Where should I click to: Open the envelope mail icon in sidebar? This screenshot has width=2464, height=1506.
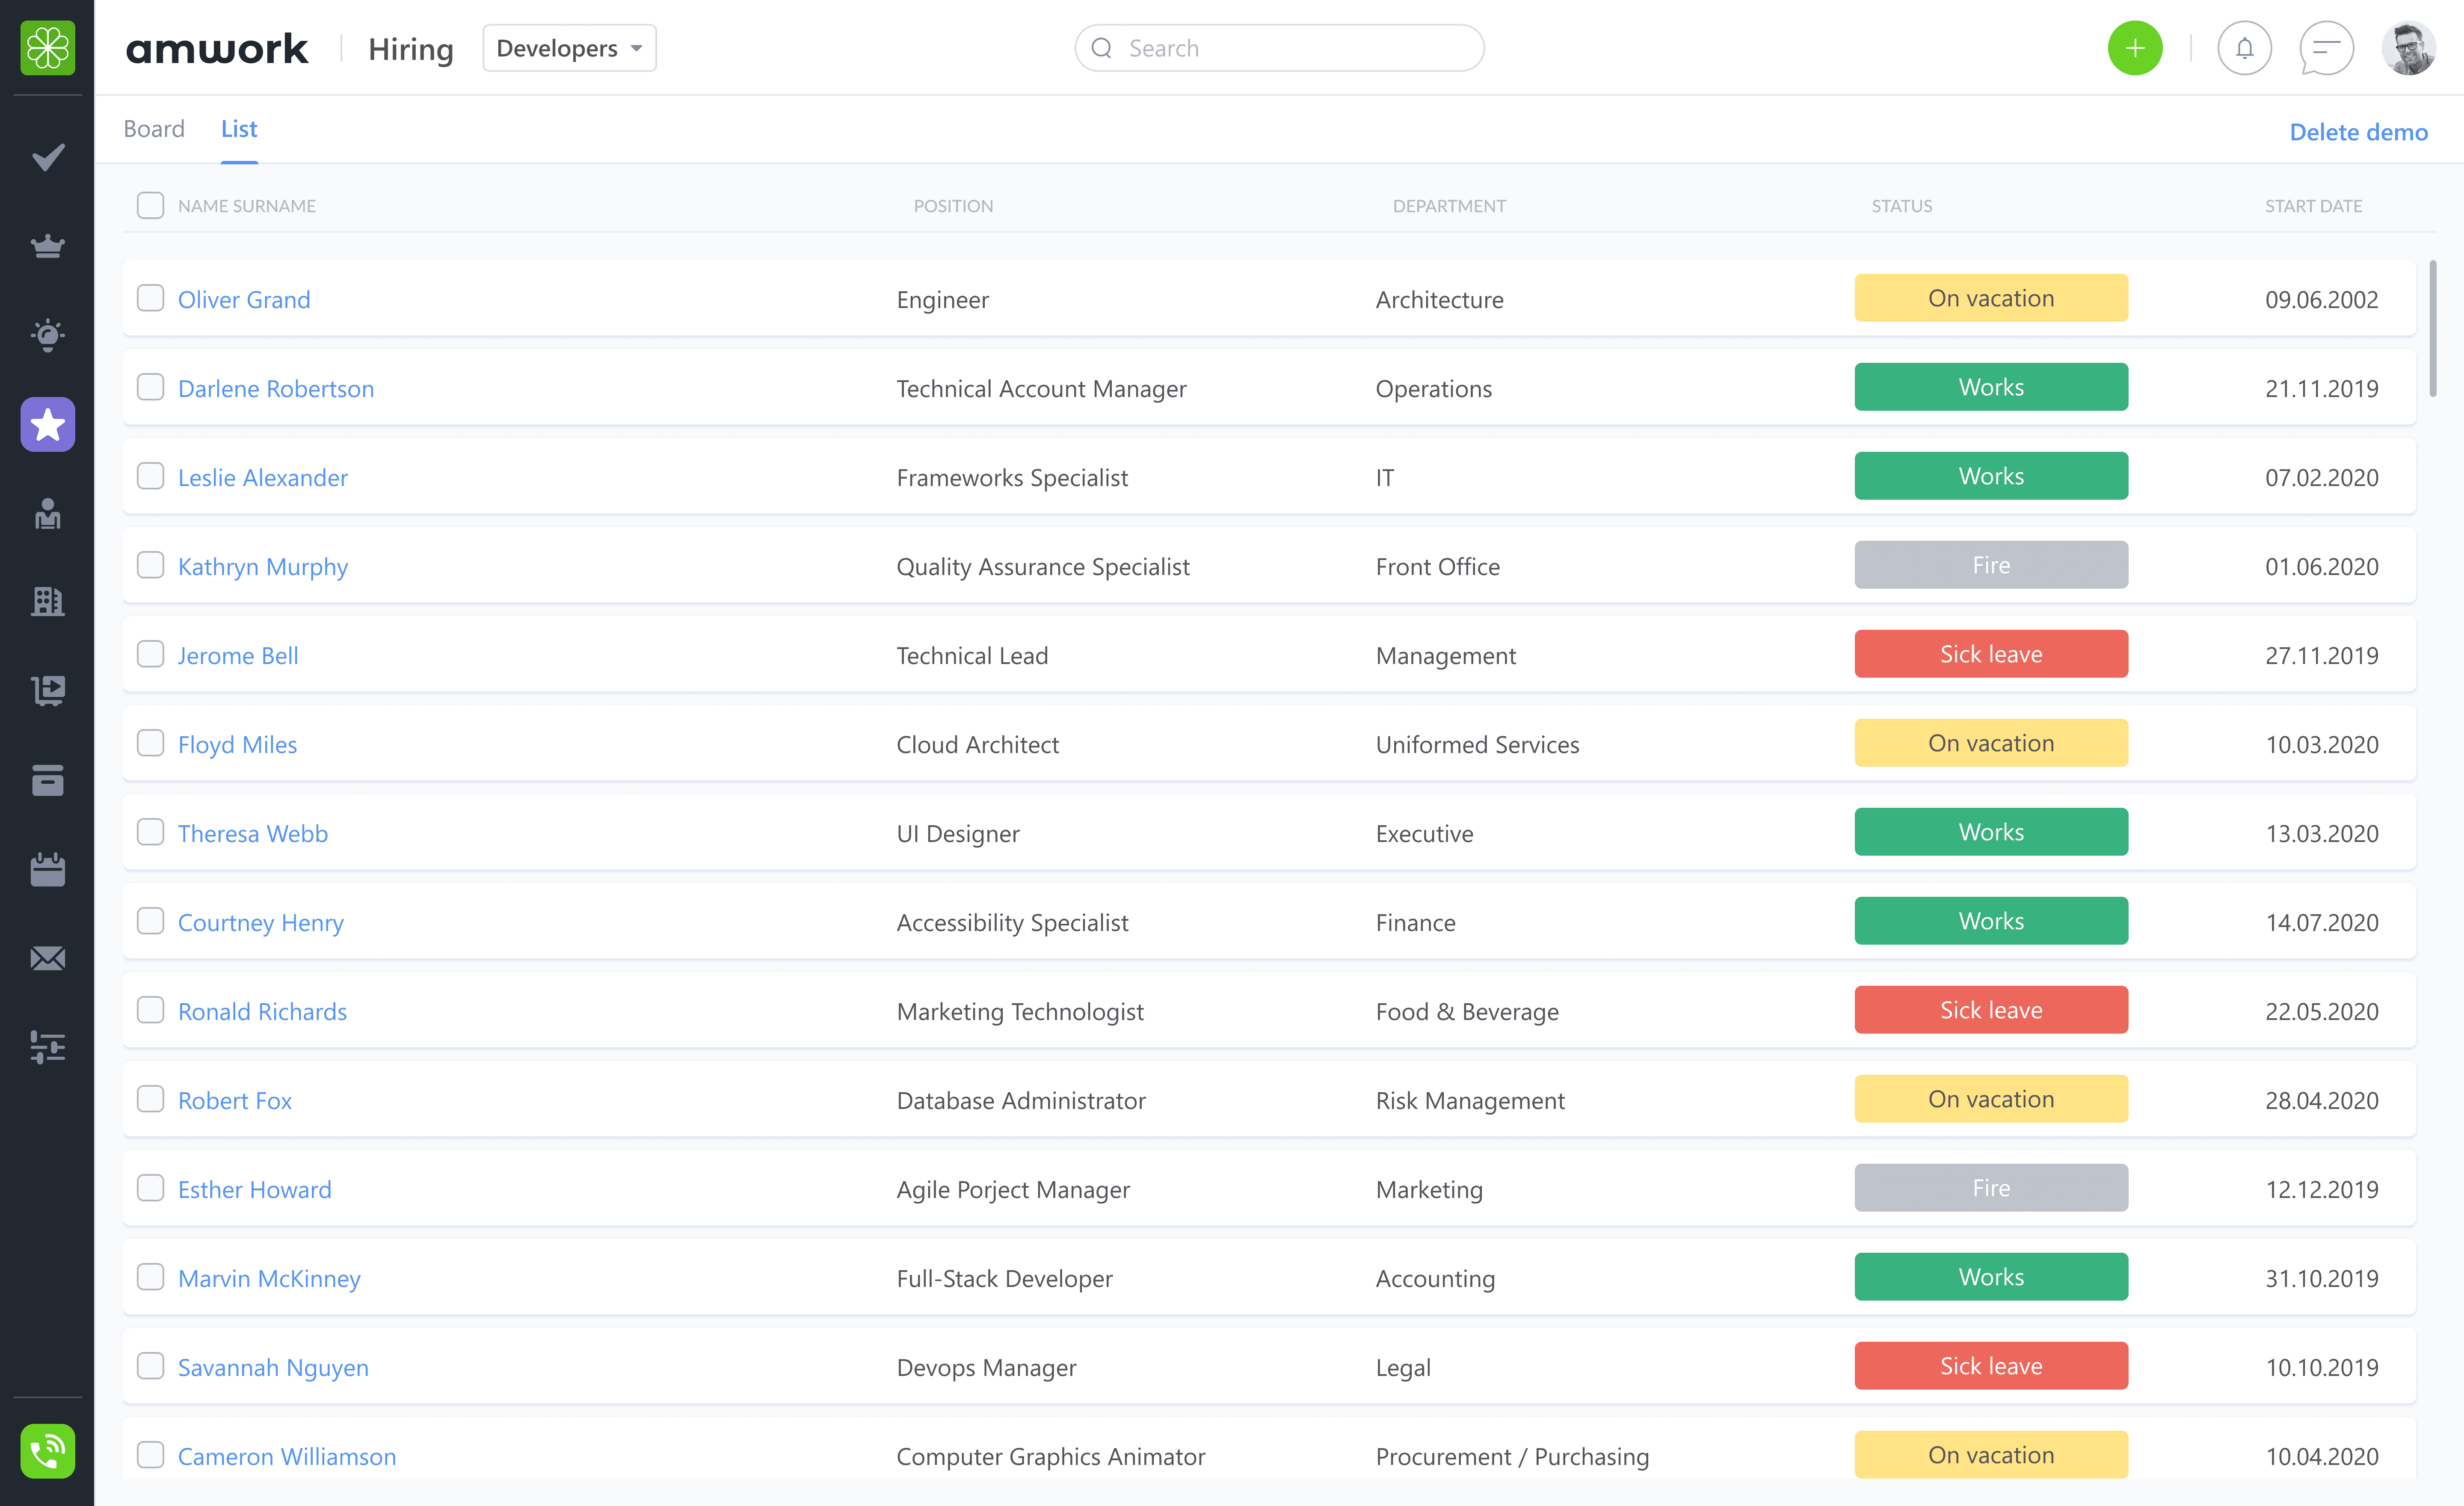(47, 958)
